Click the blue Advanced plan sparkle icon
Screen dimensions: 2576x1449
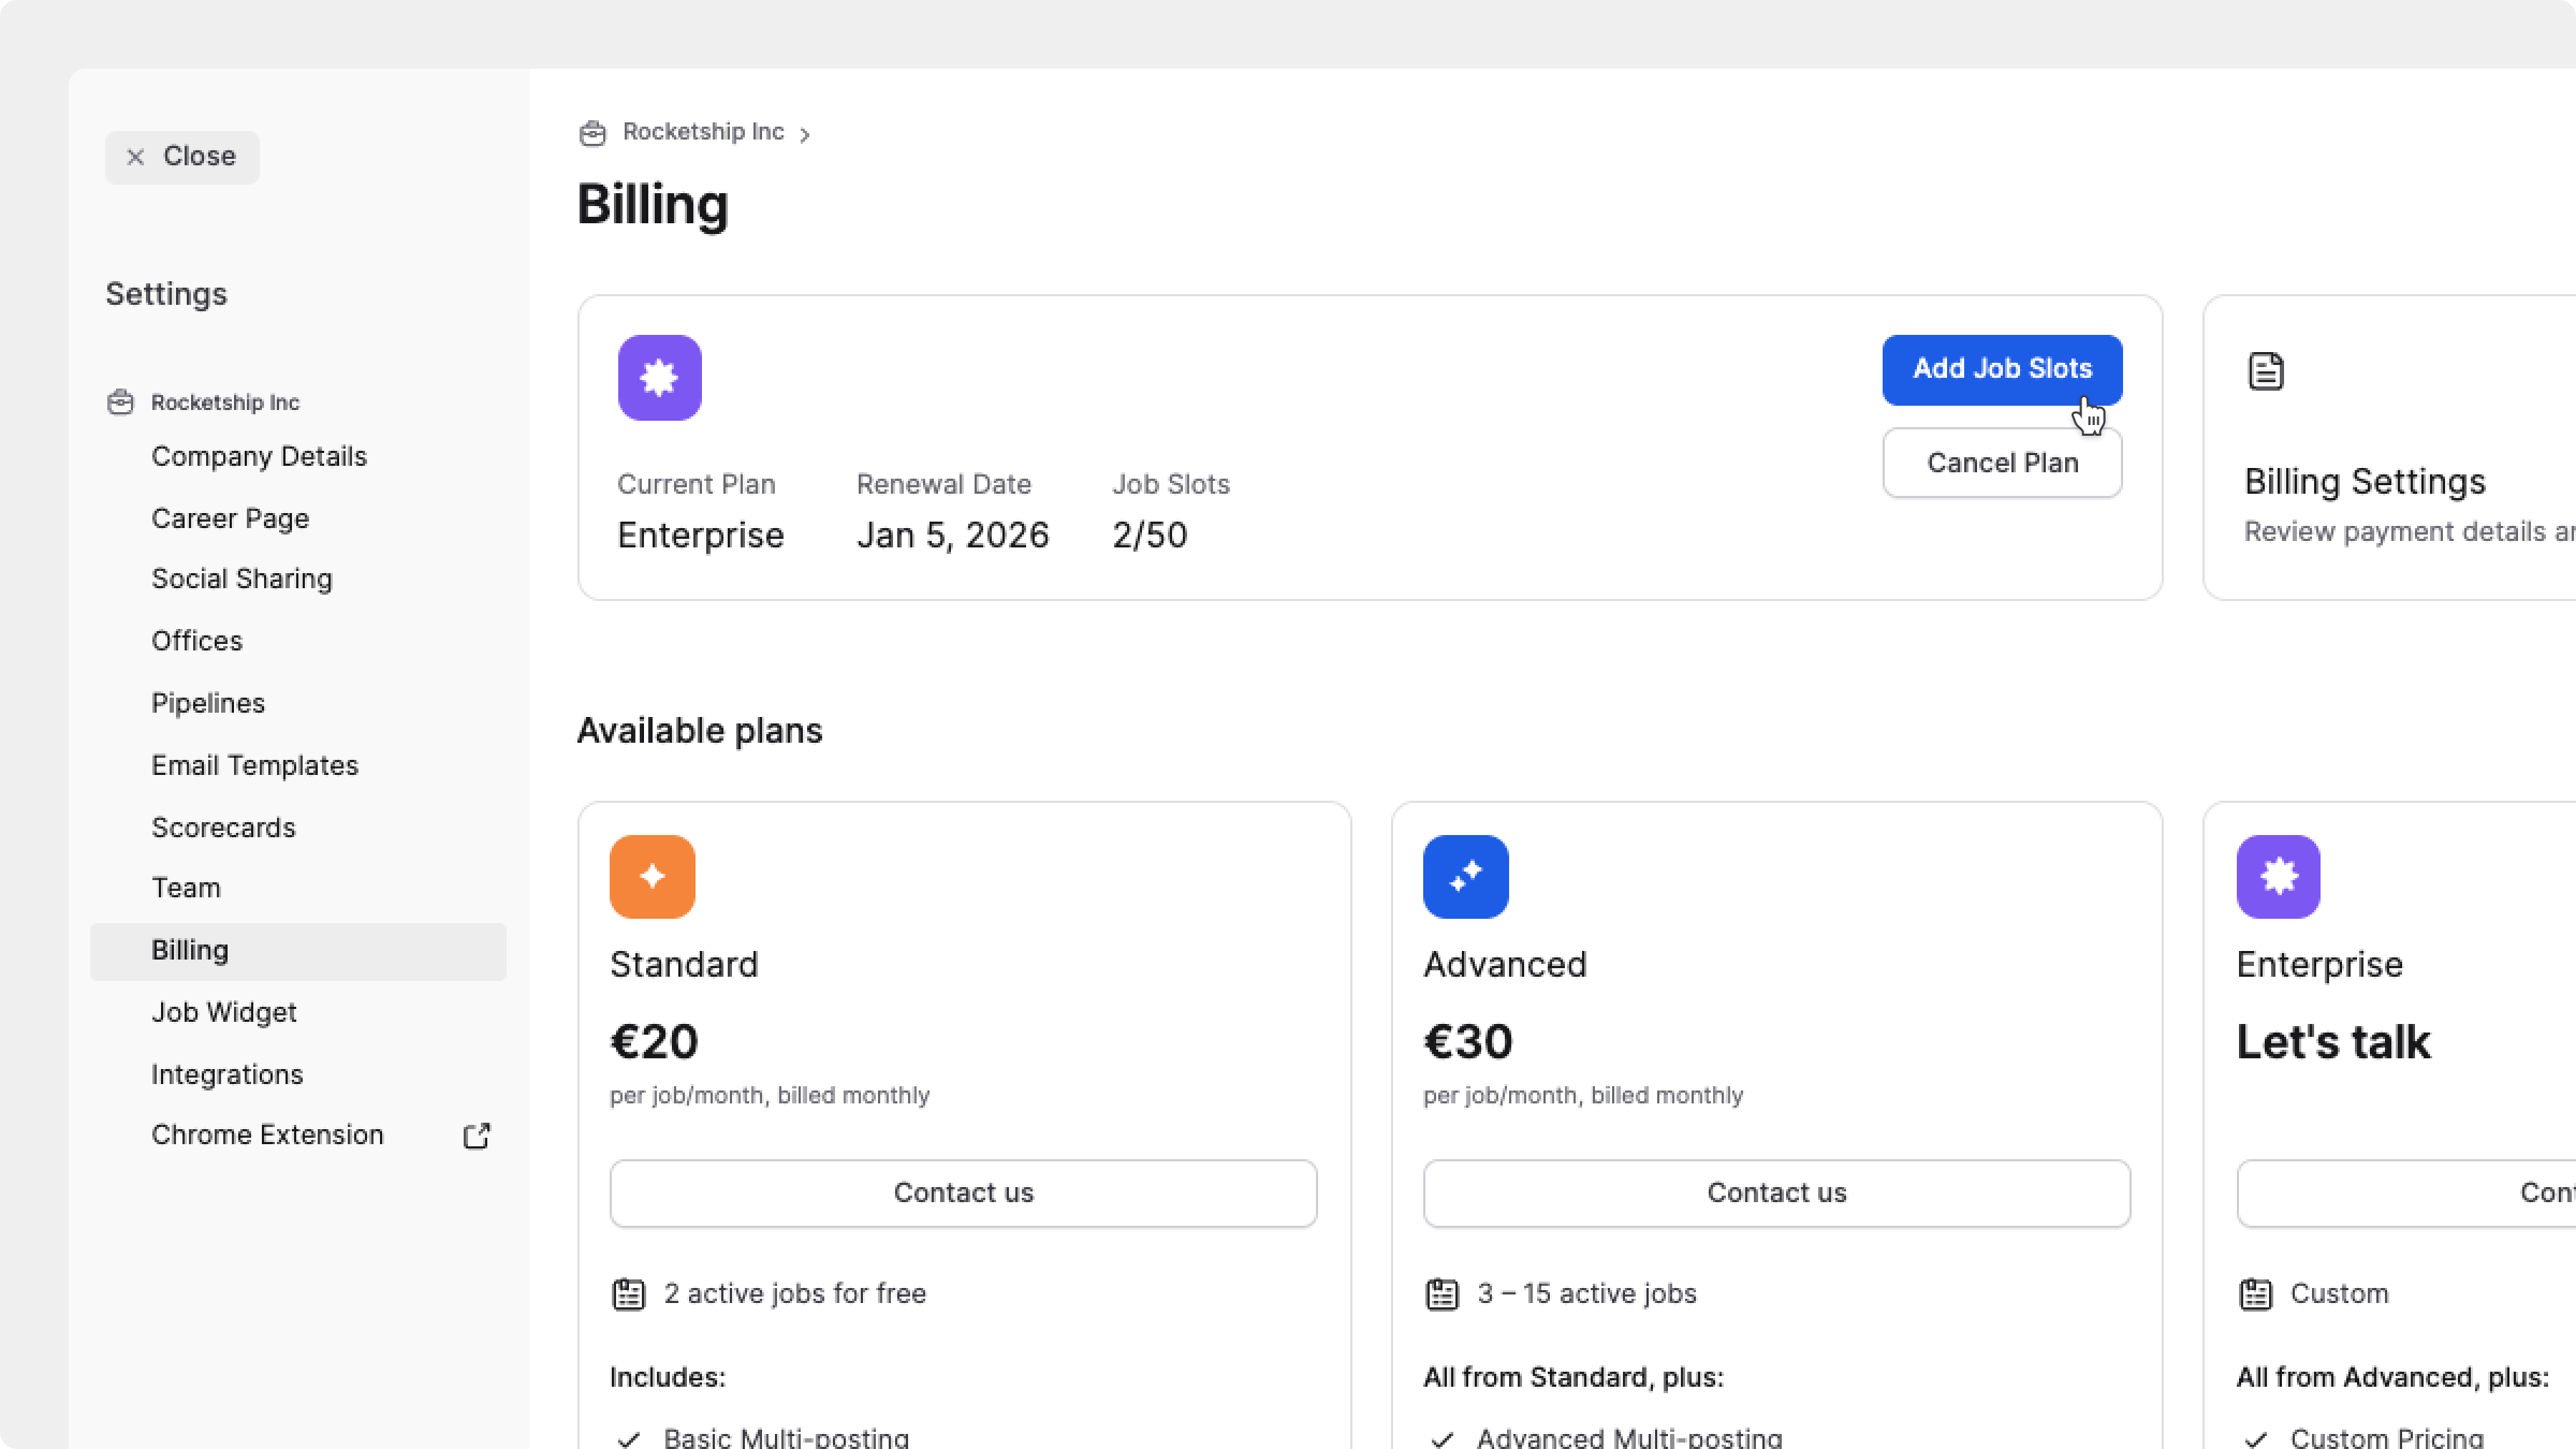1465,876
